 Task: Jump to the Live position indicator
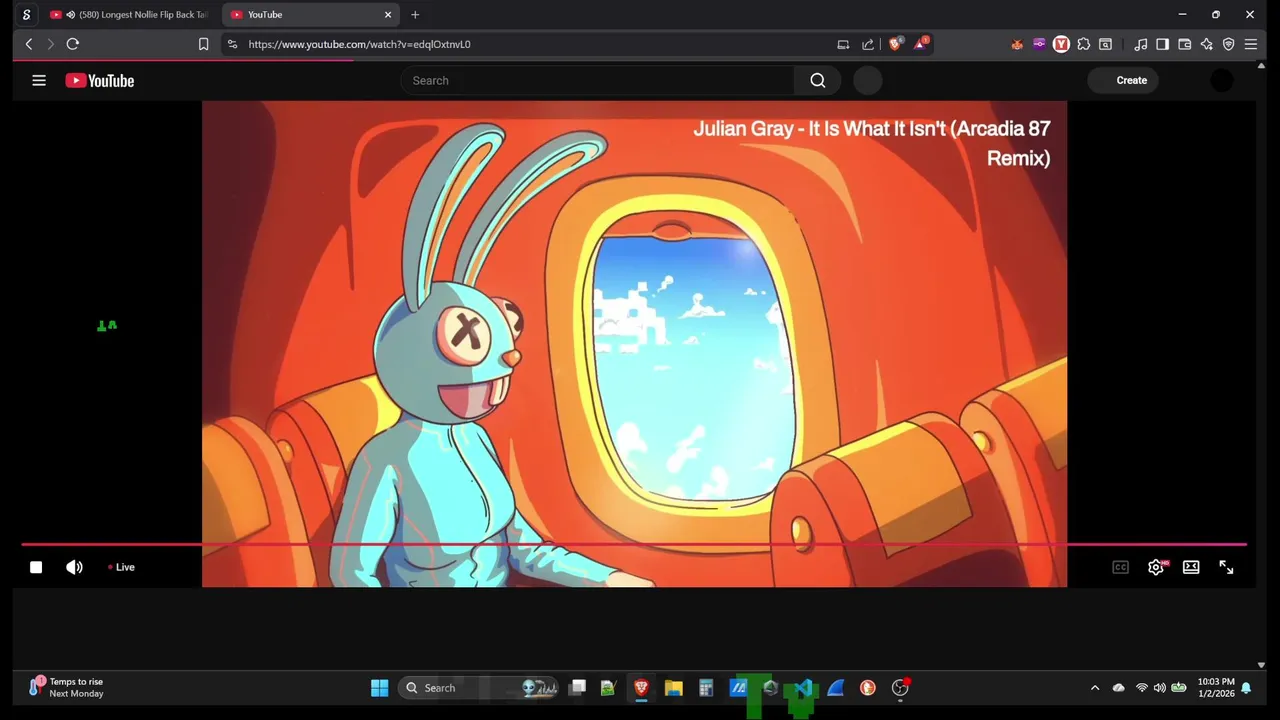pyautogui.click(x=121, y=567)
